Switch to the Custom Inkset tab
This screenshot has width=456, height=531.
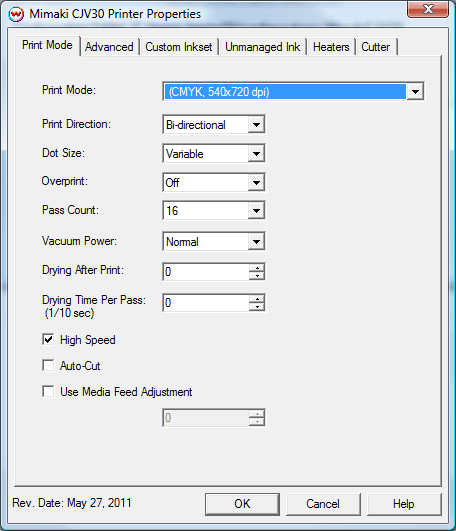[179, 47]
